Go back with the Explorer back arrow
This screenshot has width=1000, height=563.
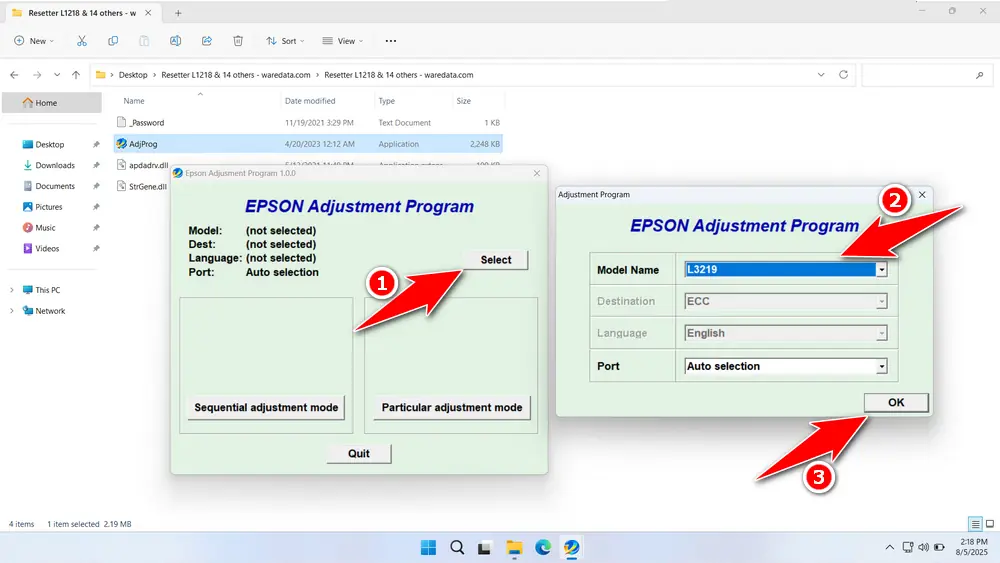pos(14,75)
